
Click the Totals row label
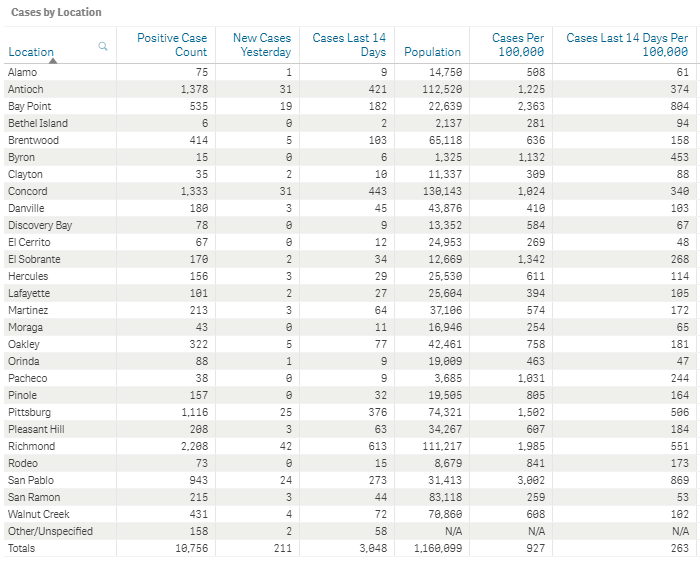[21, 548]
